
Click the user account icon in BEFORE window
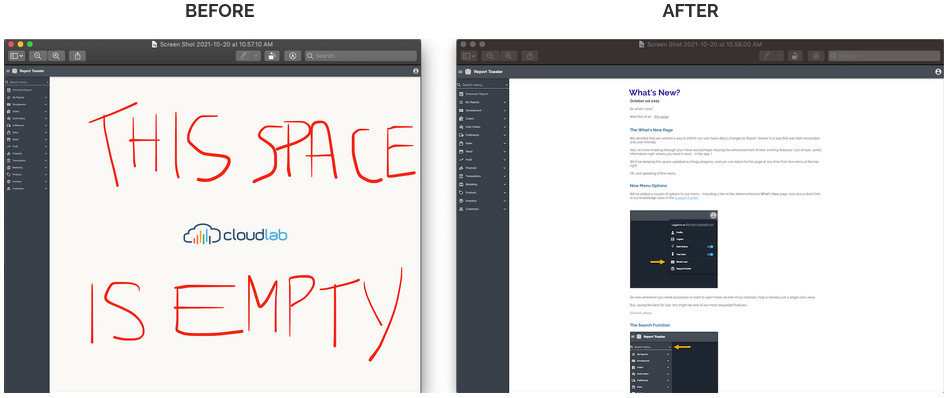415,71
